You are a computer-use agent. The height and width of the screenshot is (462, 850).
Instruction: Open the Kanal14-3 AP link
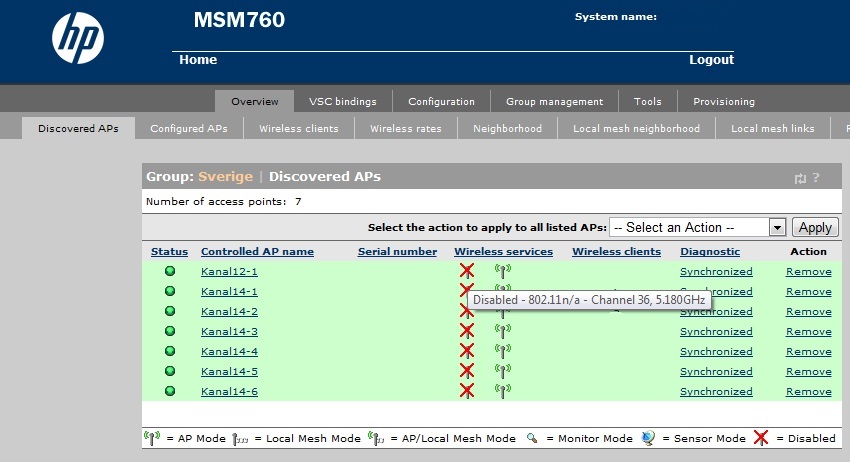click(x=229, y=331)
